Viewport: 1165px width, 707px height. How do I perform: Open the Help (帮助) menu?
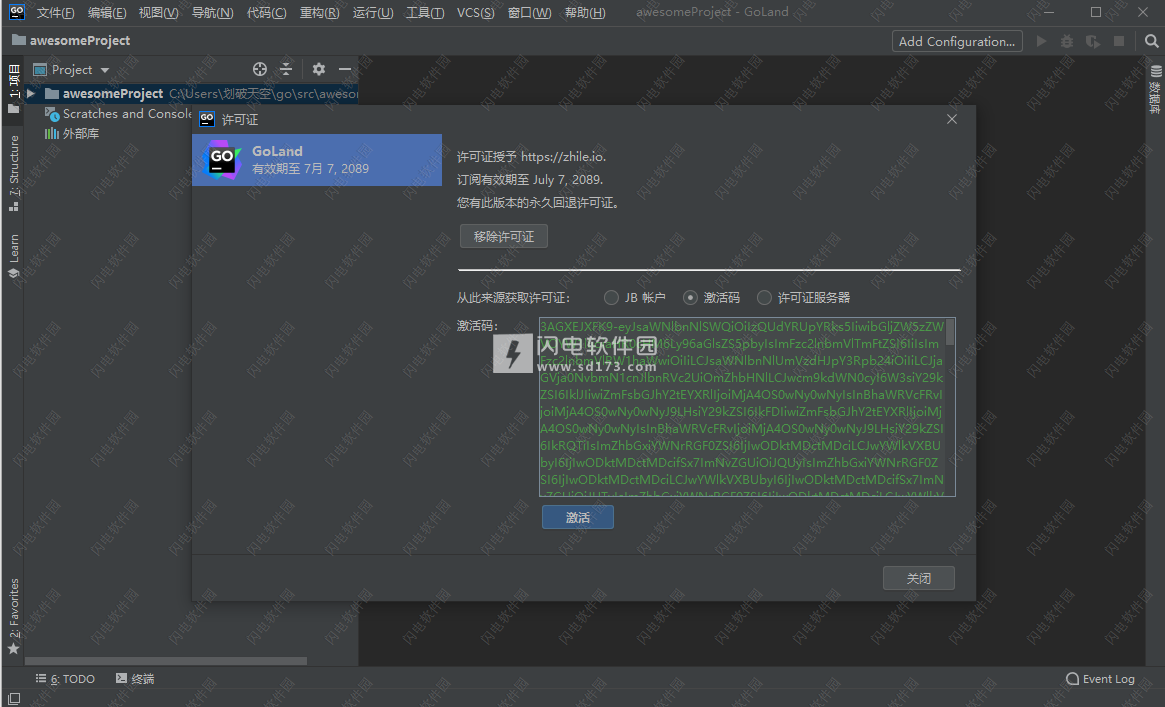585,13
